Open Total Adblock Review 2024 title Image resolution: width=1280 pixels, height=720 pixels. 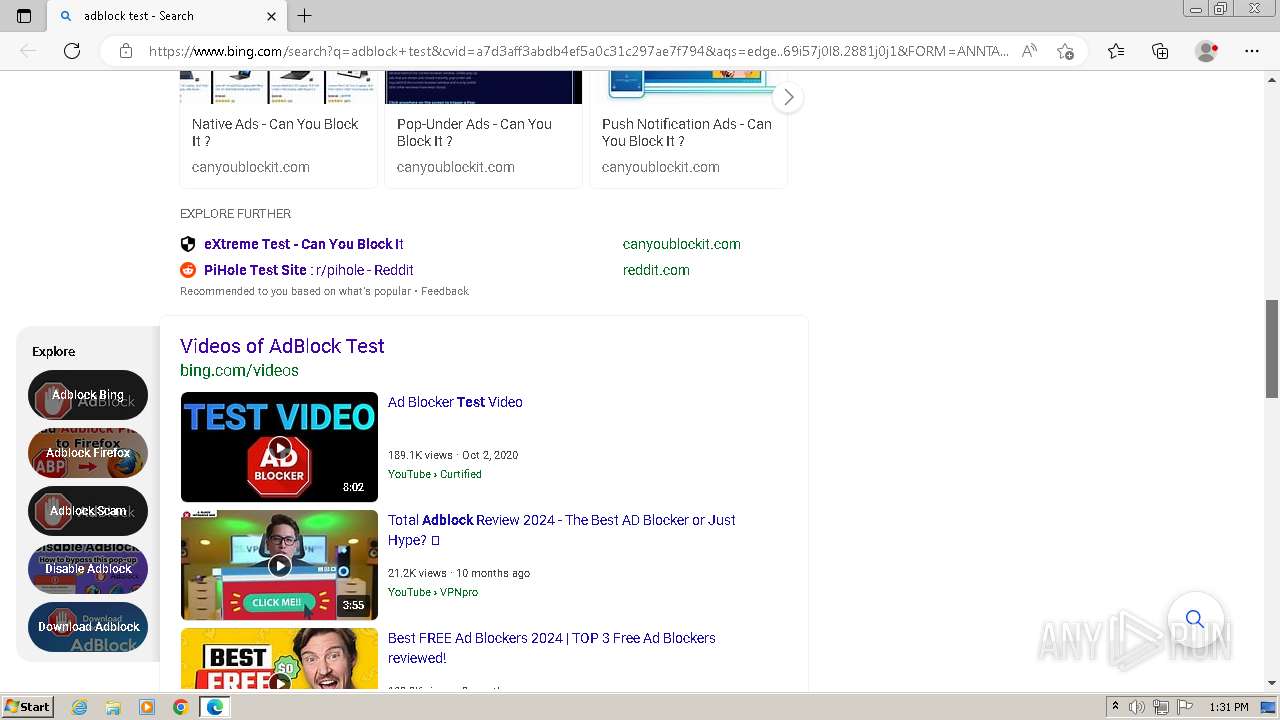tap(562, 530)
